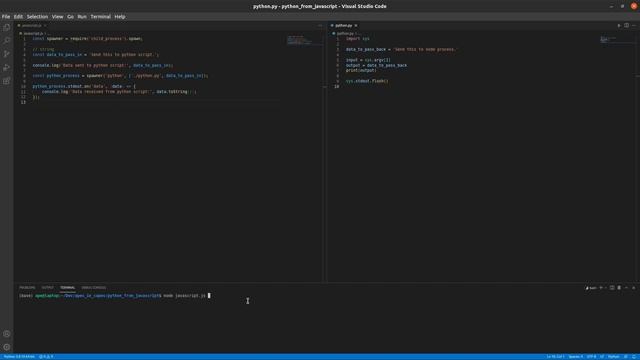This screenshot has width=640, height=360.
Task: Open the Run menu
Action: point(82,17)
